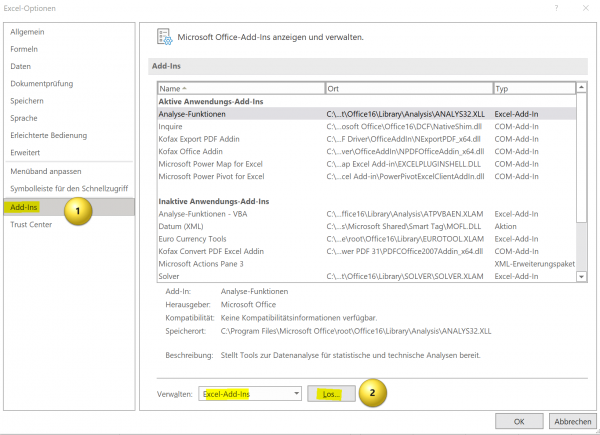Confirm with the OK button

tap(519, 421)
